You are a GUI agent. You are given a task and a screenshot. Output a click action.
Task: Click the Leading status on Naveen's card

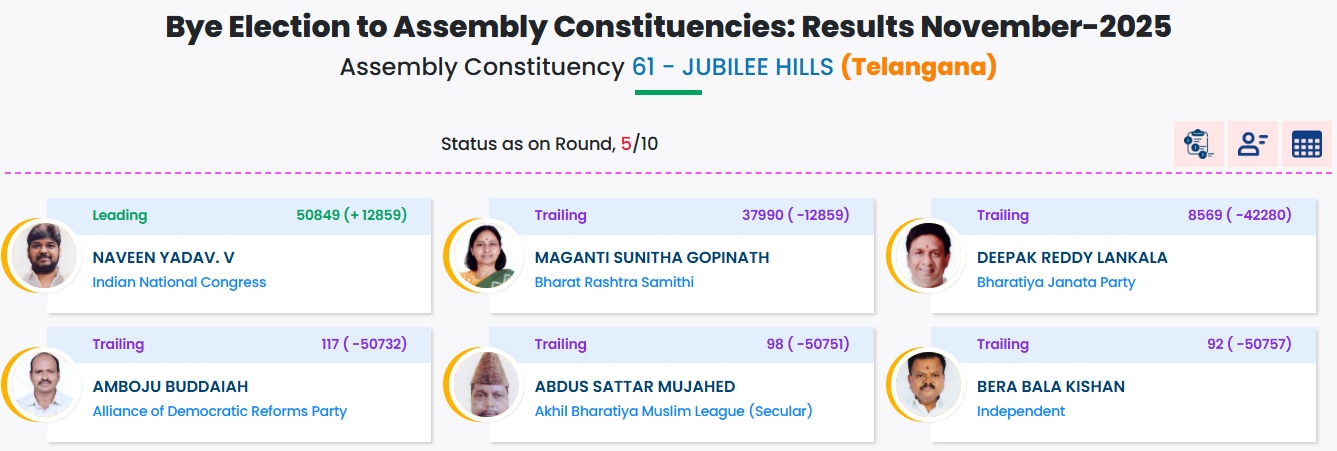point(119,215)
